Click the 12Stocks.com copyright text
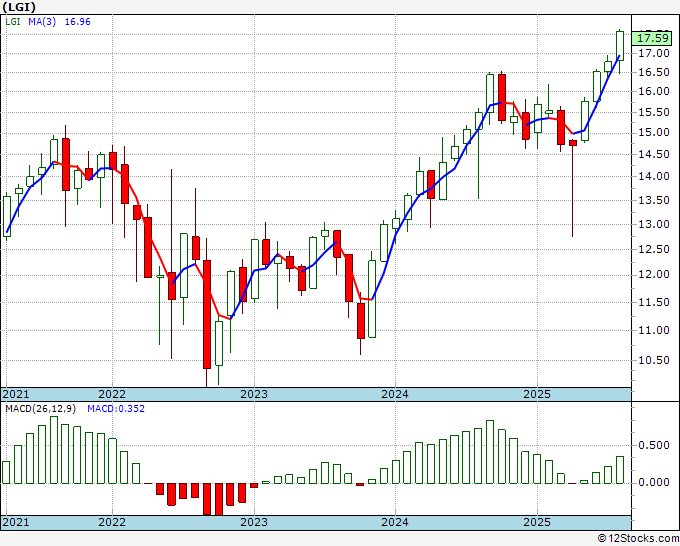This screenshot has height=546, width=680. coord(638,539)
